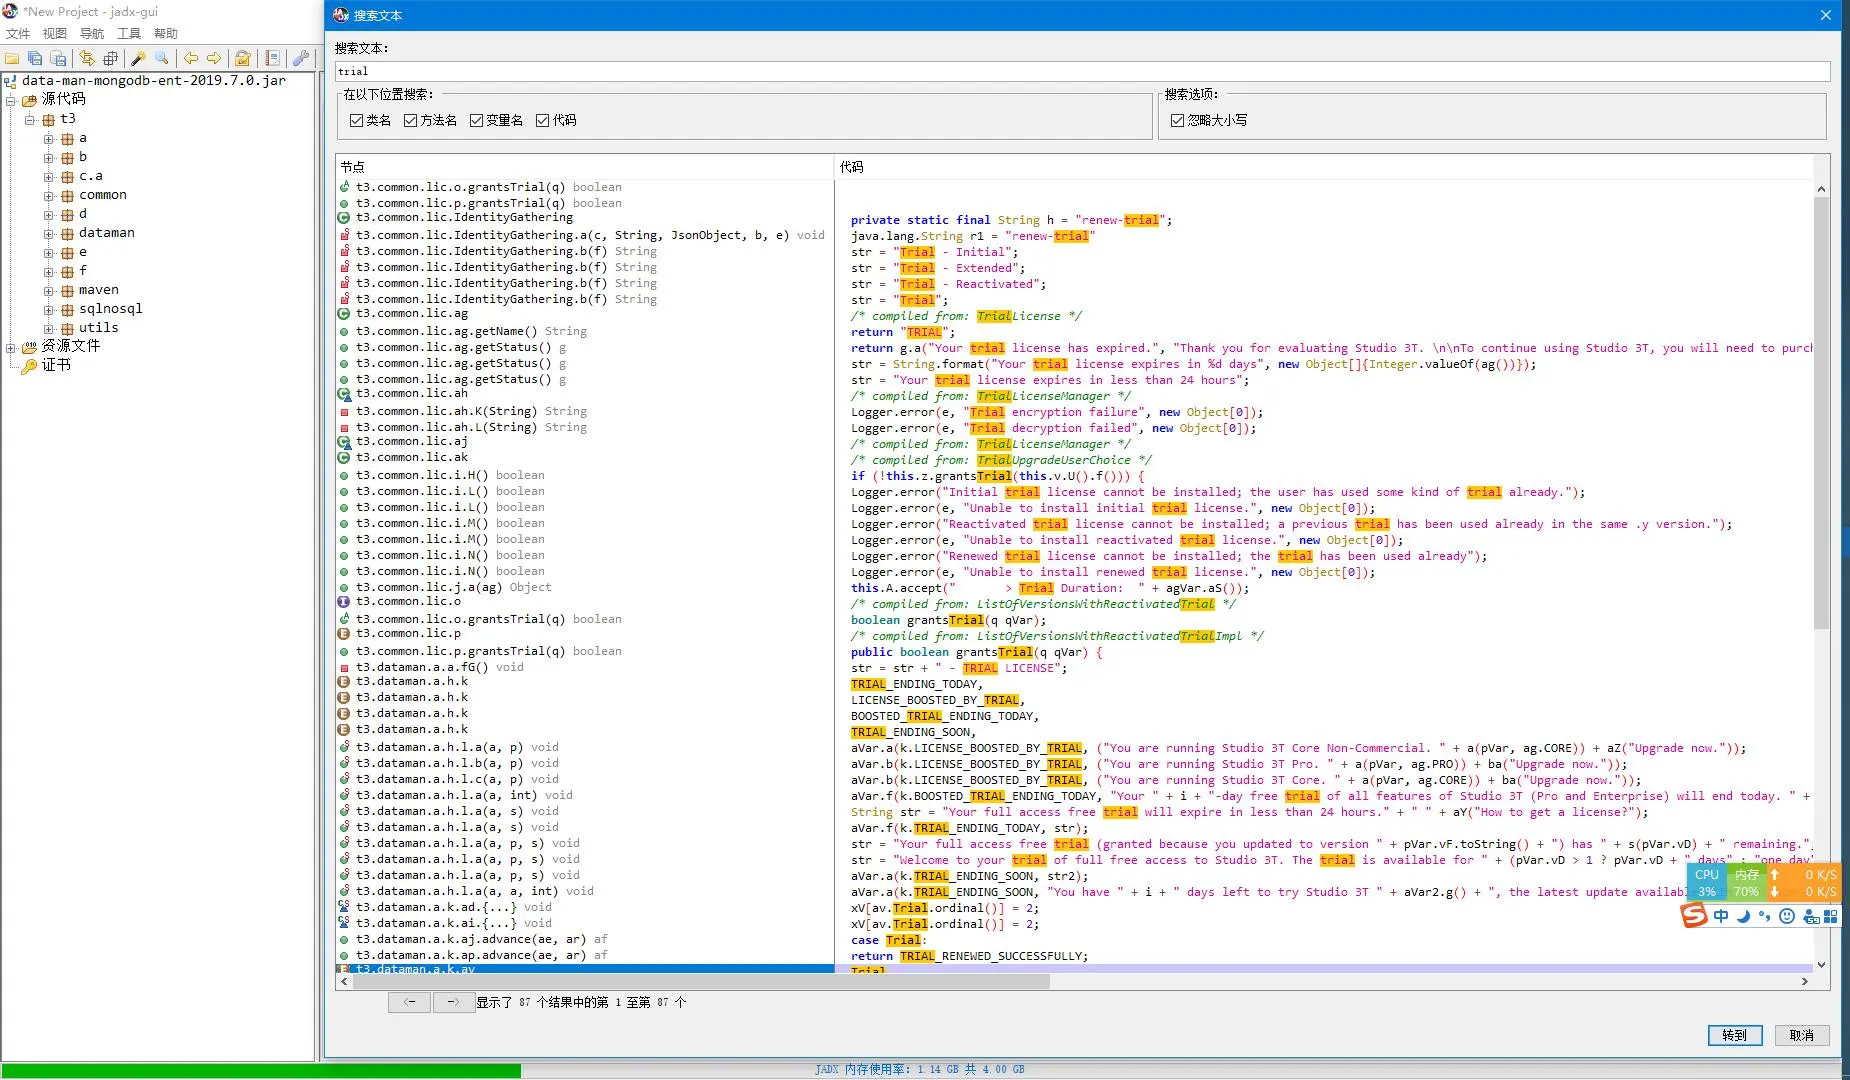Click the CPU 3% monitor widget
The height and width of the screenshot is (1080, 1850).
point(1707,882)
